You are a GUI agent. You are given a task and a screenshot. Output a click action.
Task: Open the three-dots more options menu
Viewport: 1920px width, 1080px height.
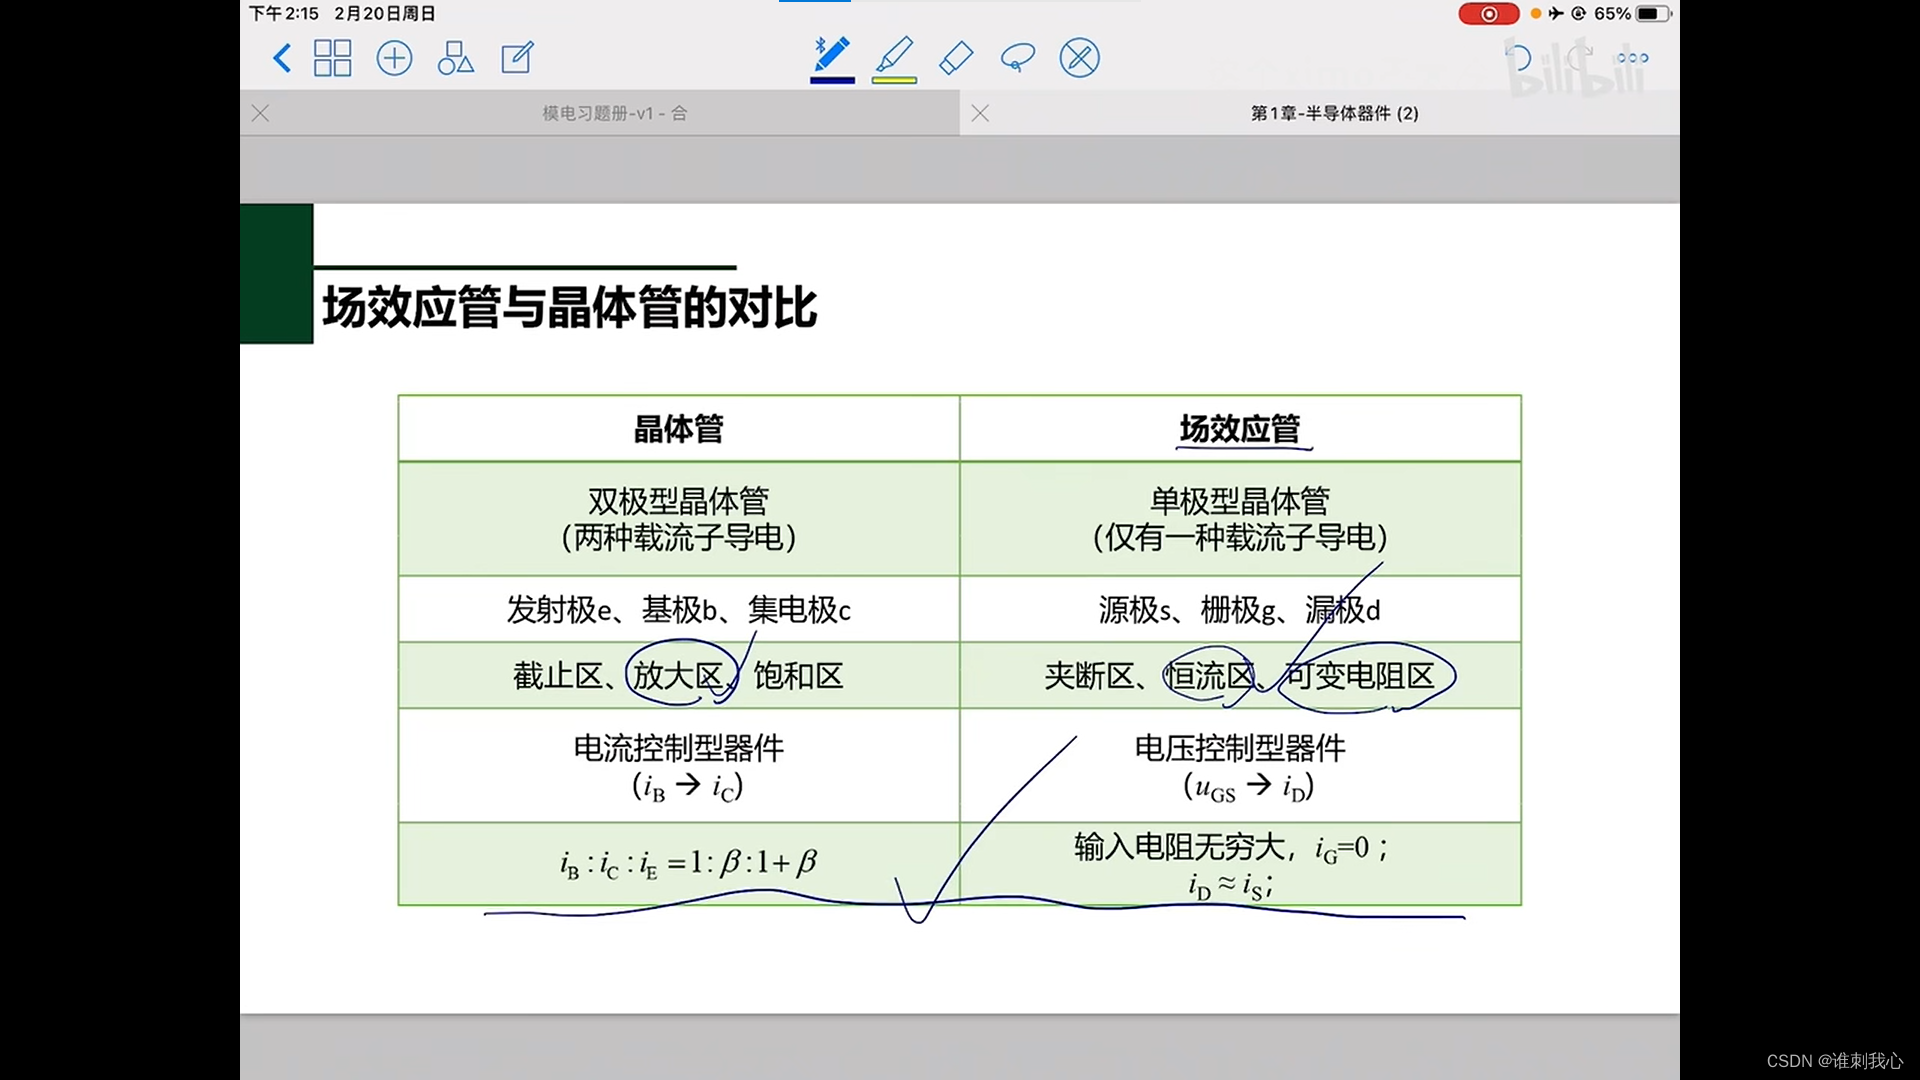[1632, 58]
